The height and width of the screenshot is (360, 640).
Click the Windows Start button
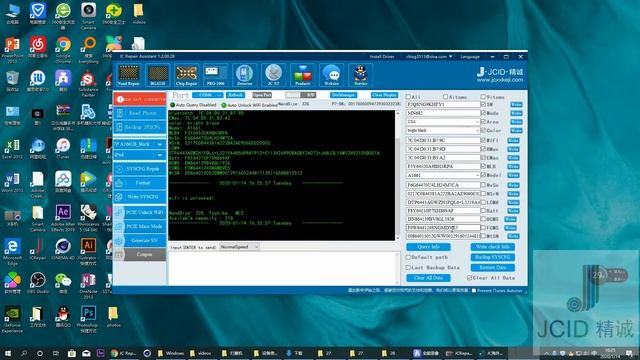pos(8,353)
